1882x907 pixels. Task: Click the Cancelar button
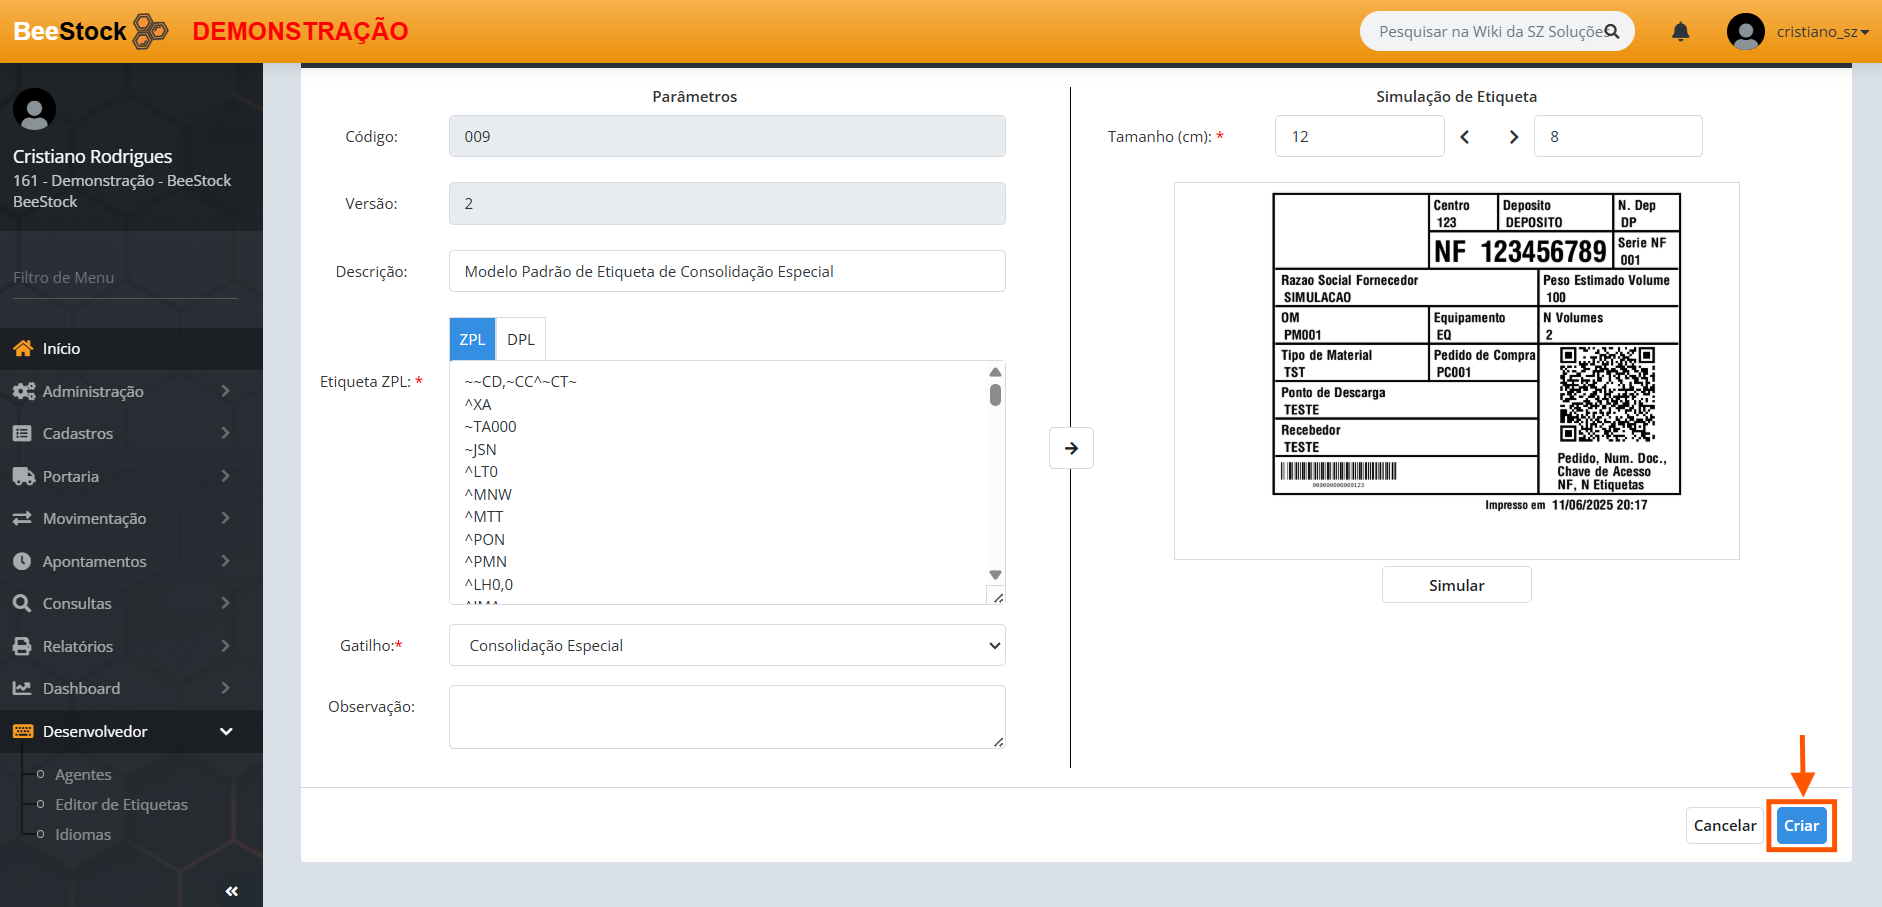(x=1724, y=826)
